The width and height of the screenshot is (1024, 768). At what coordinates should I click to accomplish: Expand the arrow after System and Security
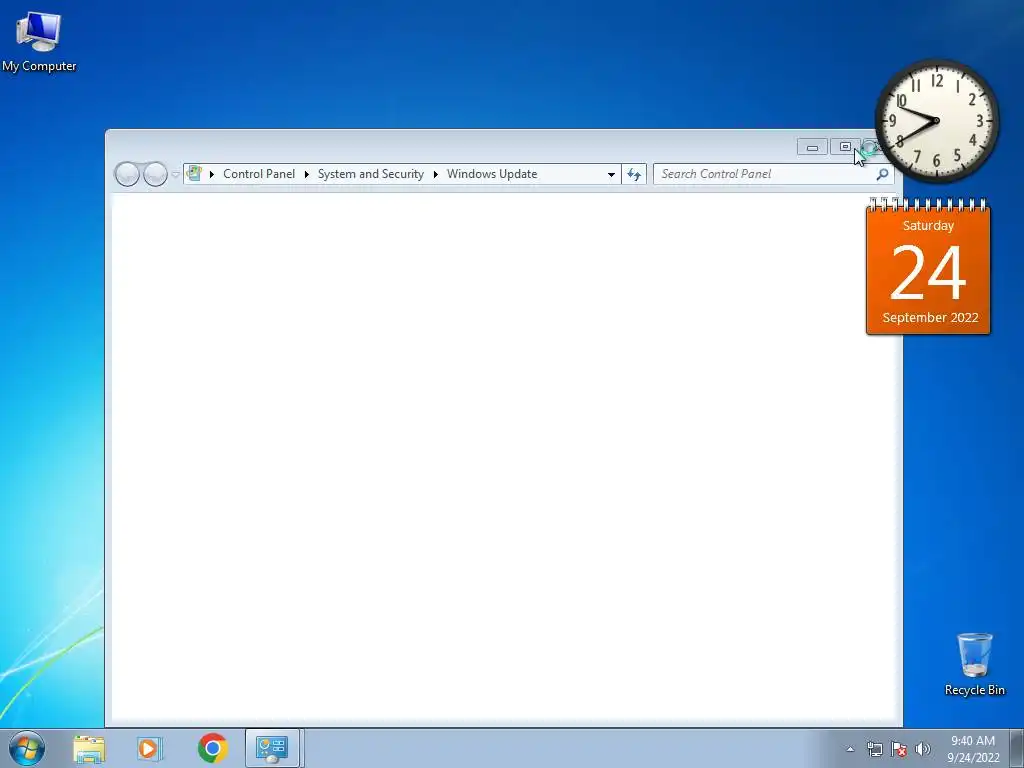(x=436, y=174)
